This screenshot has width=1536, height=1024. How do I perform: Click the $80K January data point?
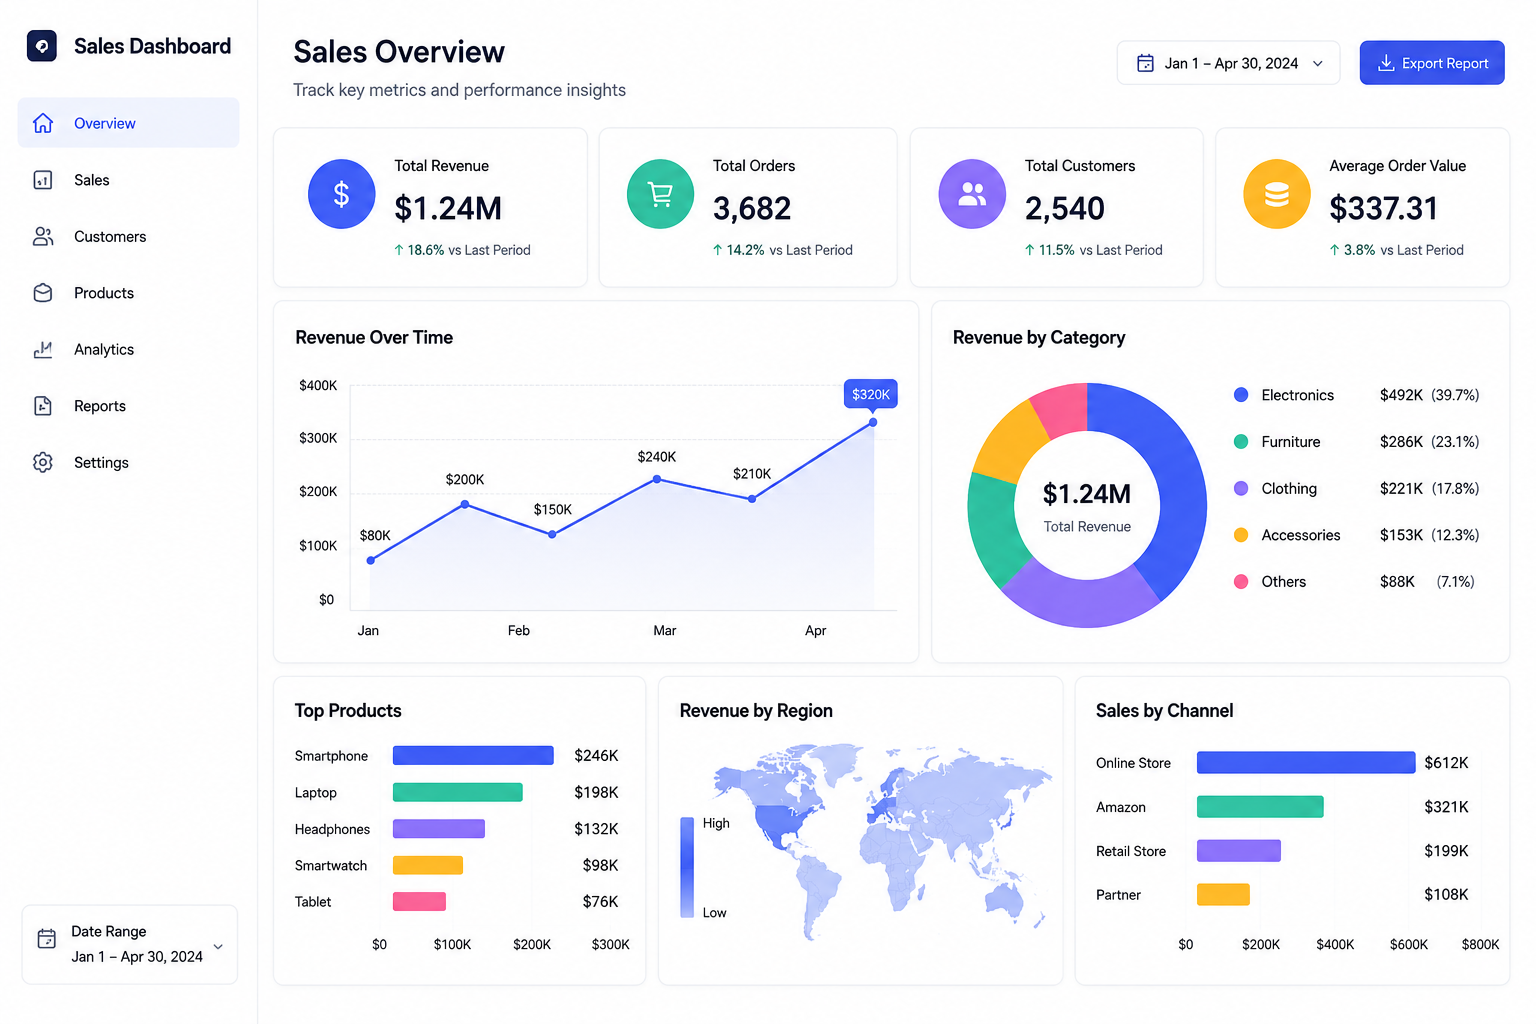371,560
